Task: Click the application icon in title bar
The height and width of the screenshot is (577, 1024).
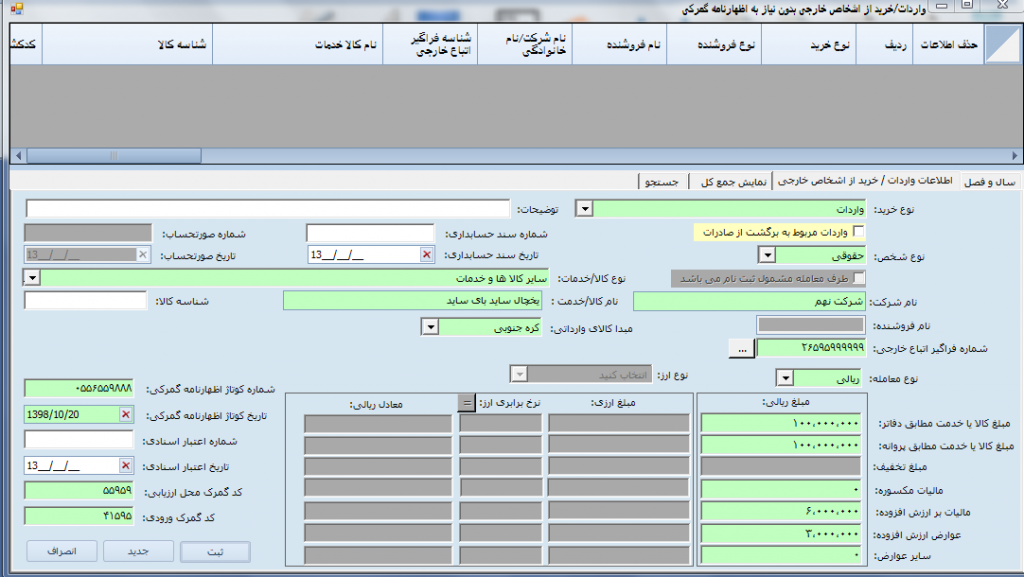Action: 16,8
